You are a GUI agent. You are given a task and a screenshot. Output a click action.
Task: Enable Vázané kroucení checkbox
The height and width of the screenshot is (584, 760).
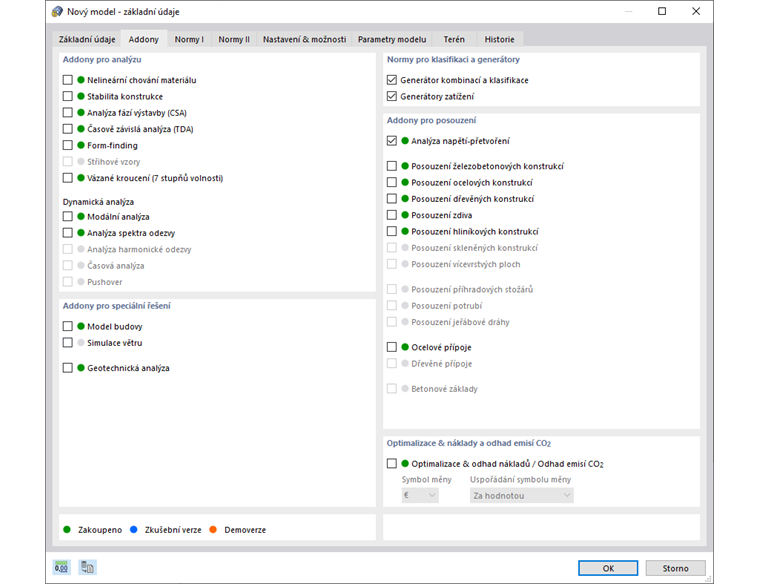click(67, 178)
